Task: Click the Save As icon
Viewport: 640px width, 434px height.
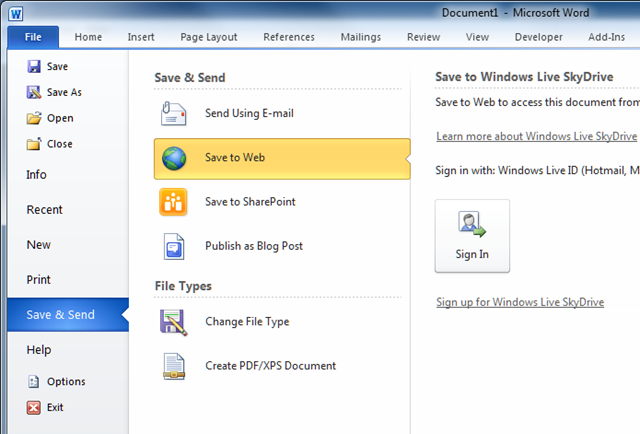Action: (x=34, y=92)
